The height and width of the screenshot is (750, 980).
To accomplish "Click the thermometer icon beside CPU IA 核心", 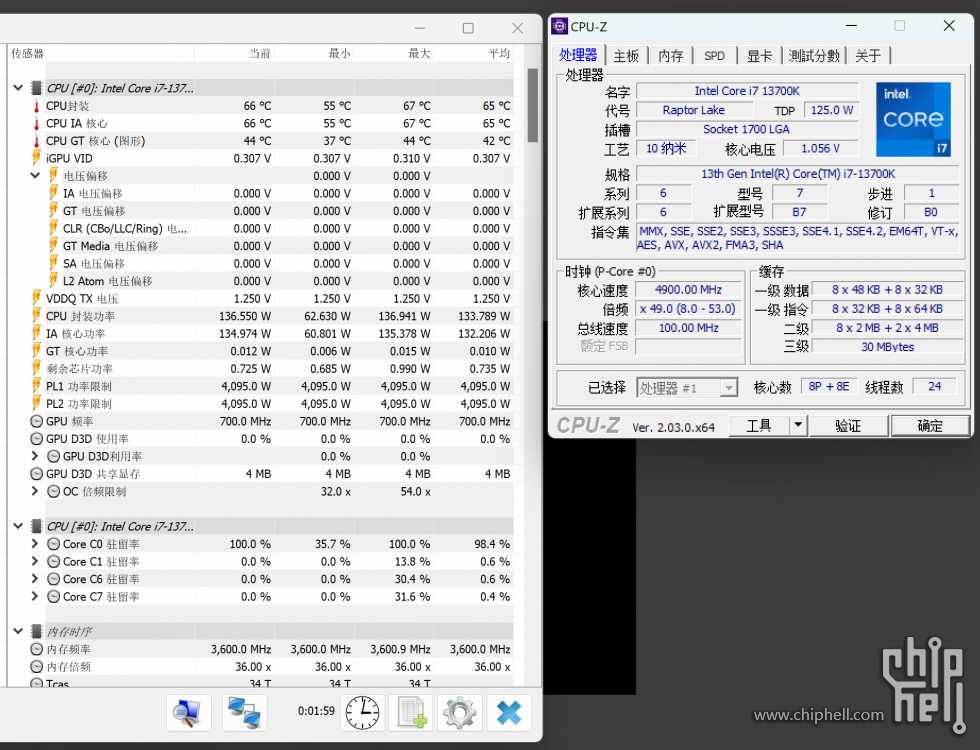I will 36,124.
